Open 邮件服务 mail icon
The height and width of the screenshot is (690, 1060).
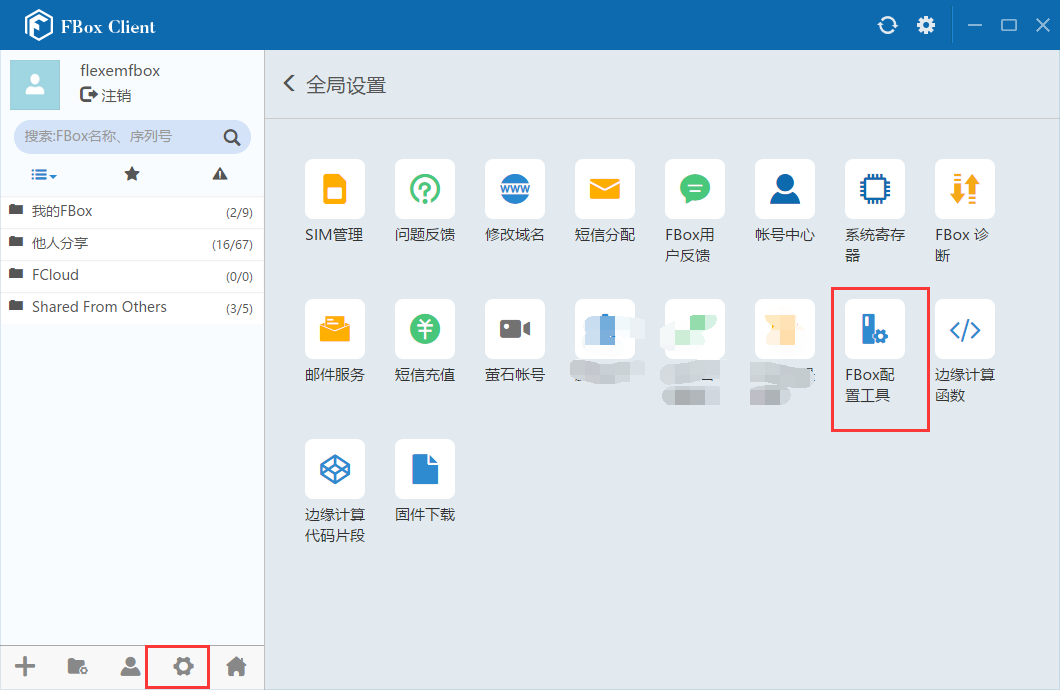(x=335, y=328)
